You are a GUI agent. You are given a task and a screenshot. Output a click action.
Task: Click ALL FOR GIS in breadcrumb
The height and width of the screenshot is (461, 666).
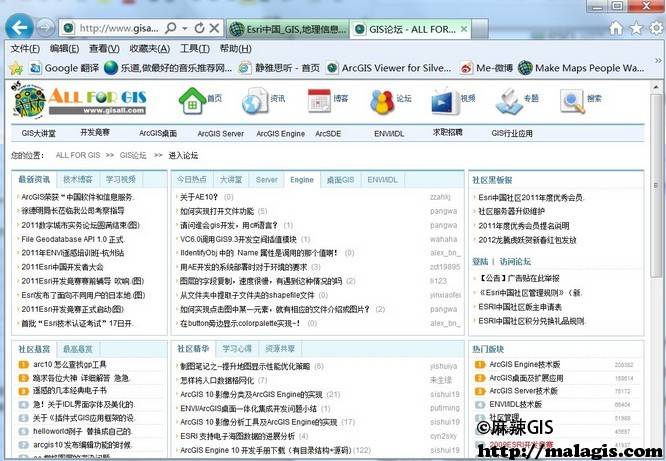[x=78, y=156]
